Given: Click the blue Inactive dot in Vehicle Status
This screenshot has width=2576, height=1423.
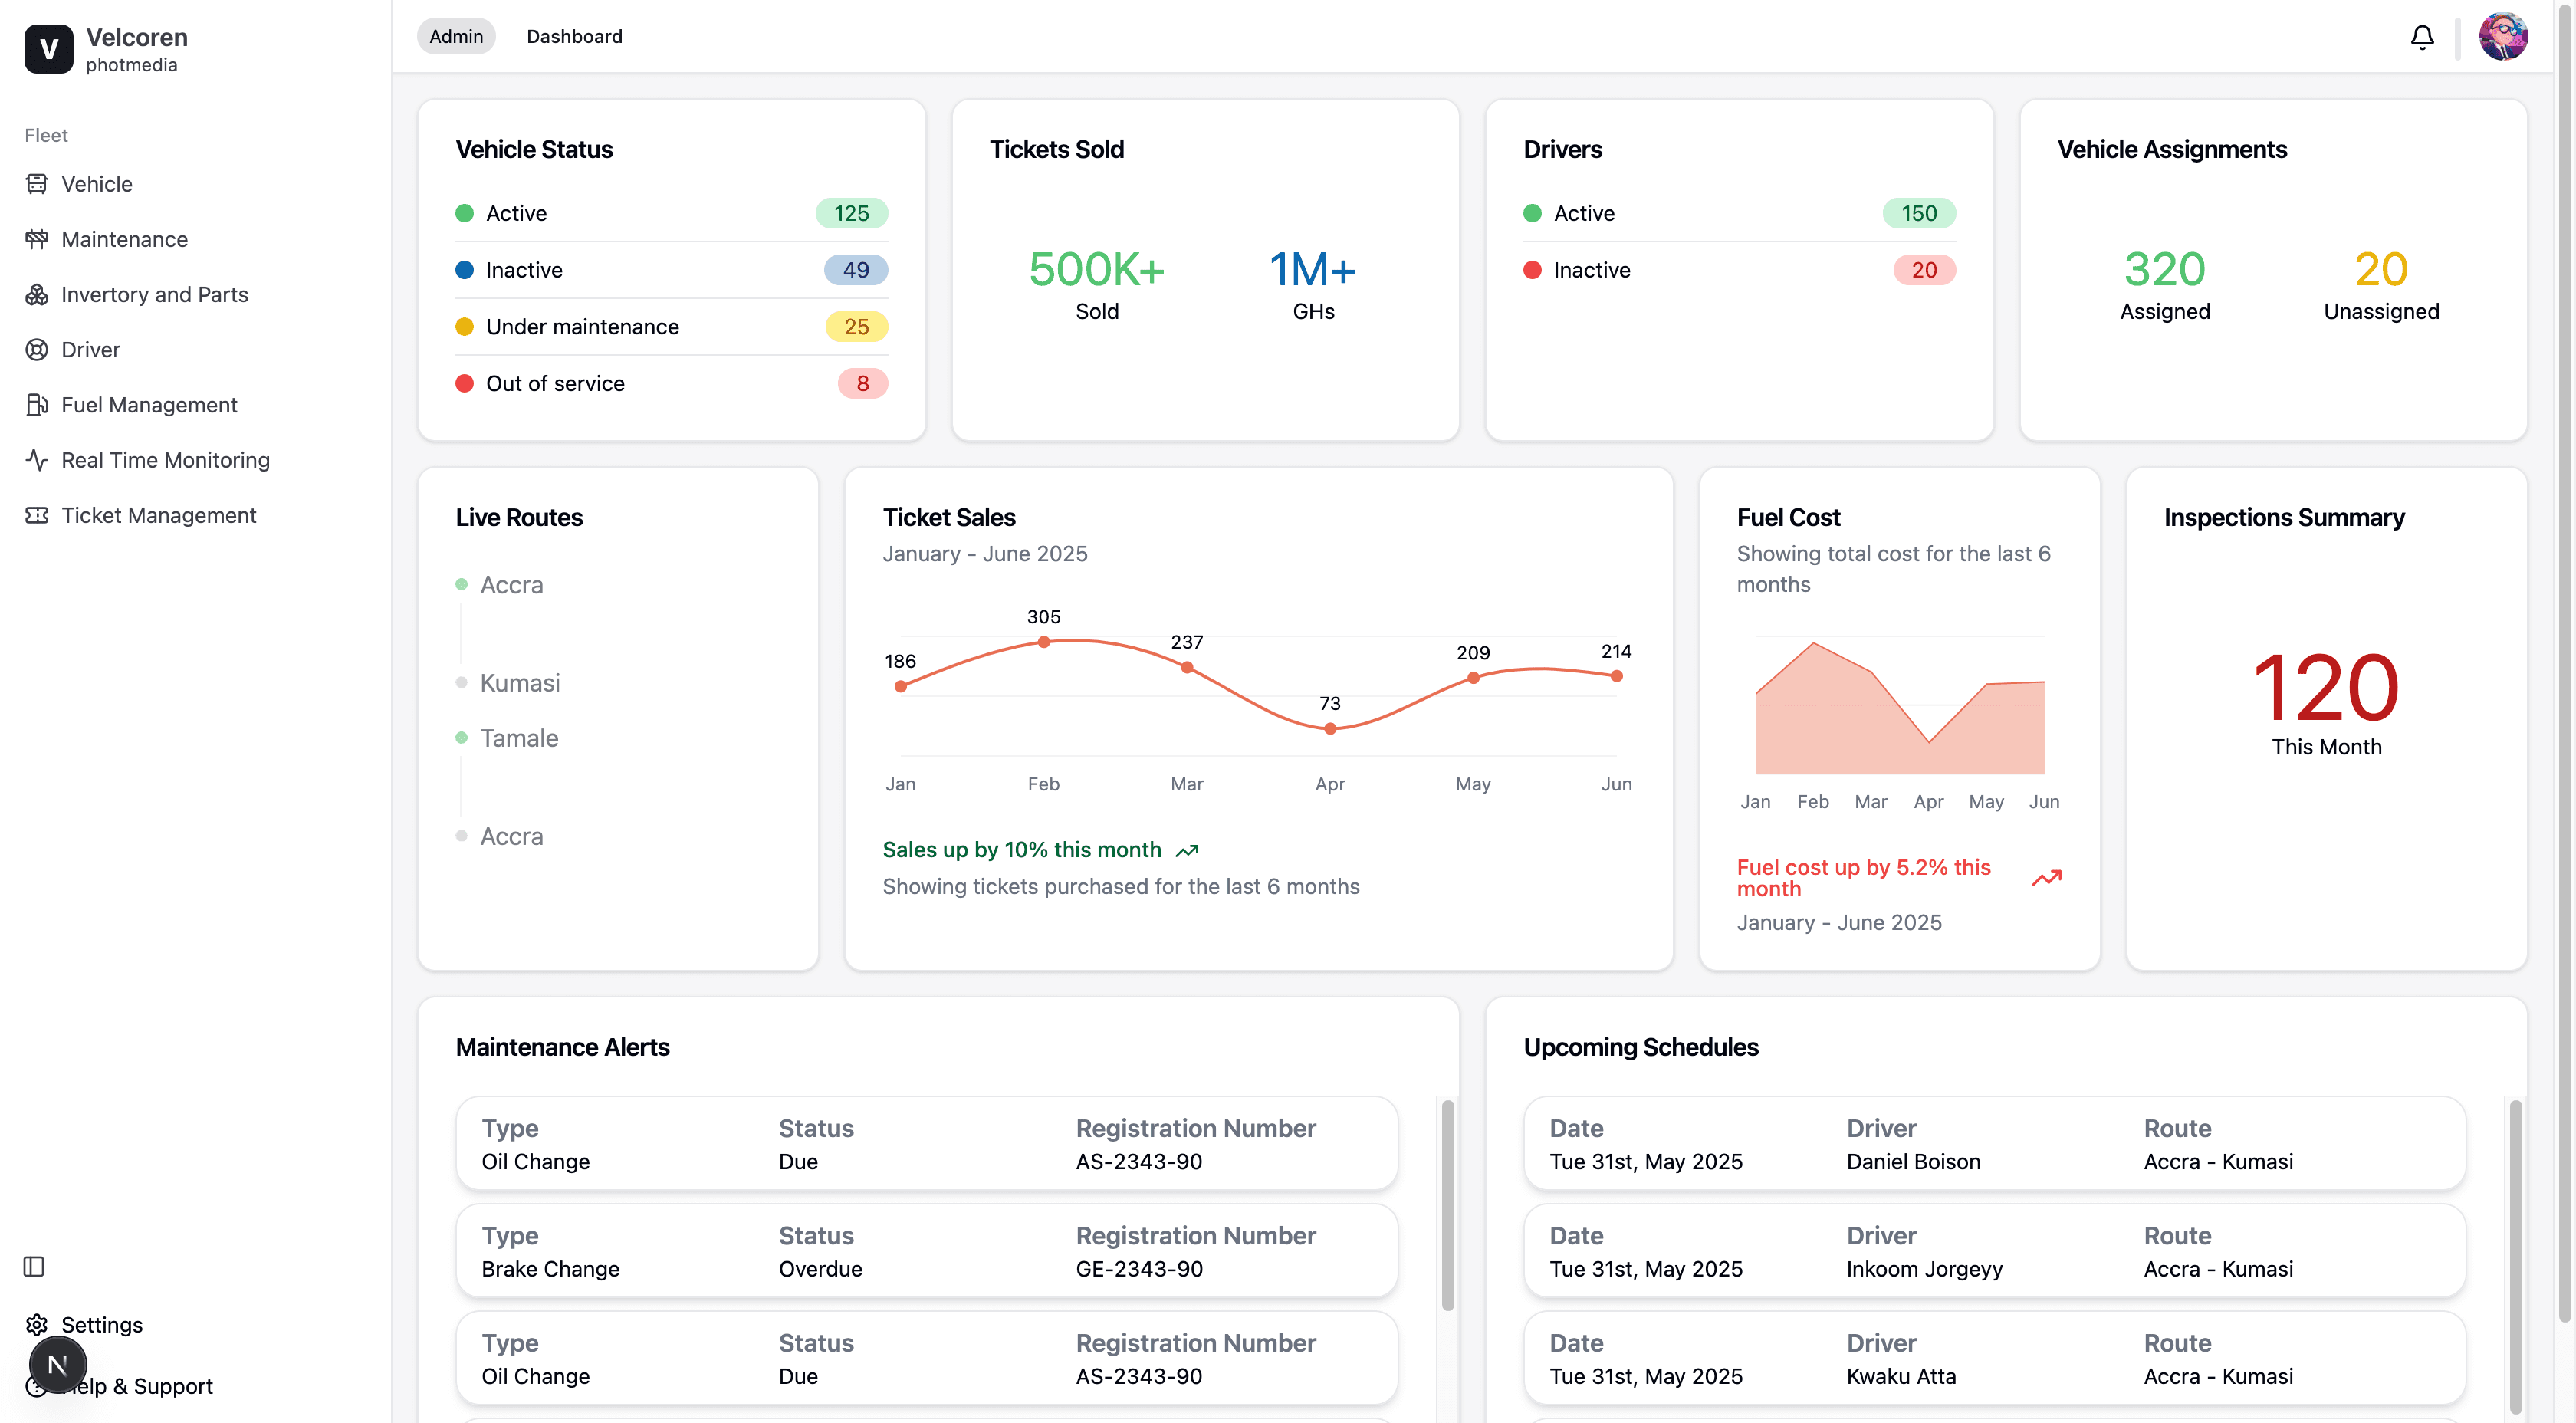Looking at the screenshot, I should coord(464,270).
